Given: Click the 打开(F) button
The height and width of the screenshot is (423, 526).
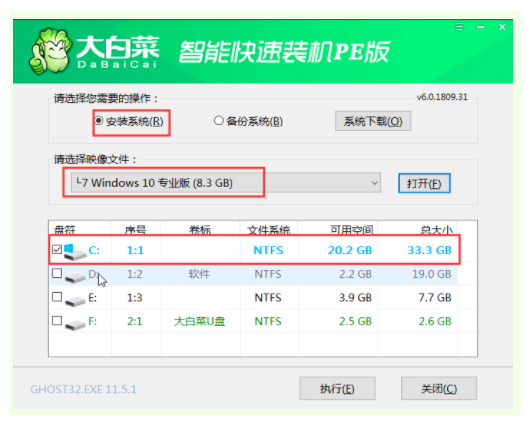Looking at the screenshot, I should click(424, 183).
